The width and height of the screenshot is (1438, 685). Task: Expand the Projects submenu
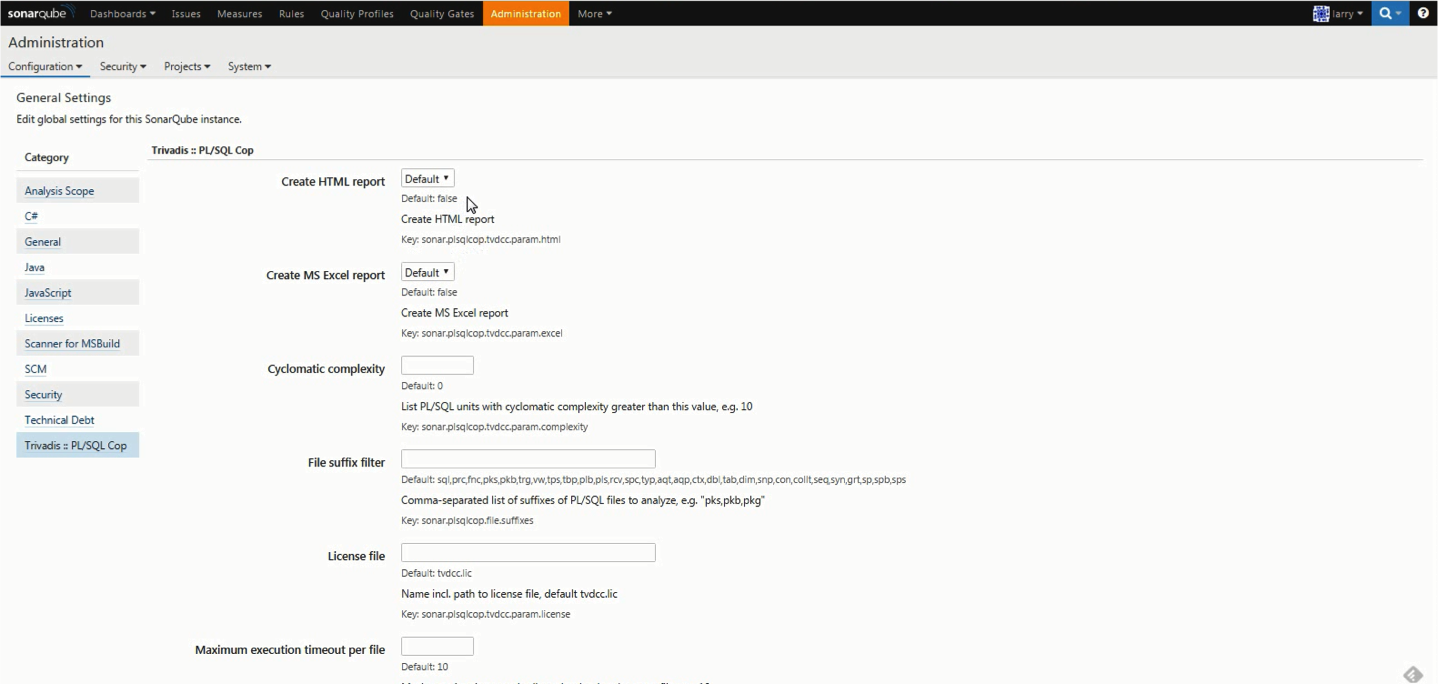click(x=187, y=67)
